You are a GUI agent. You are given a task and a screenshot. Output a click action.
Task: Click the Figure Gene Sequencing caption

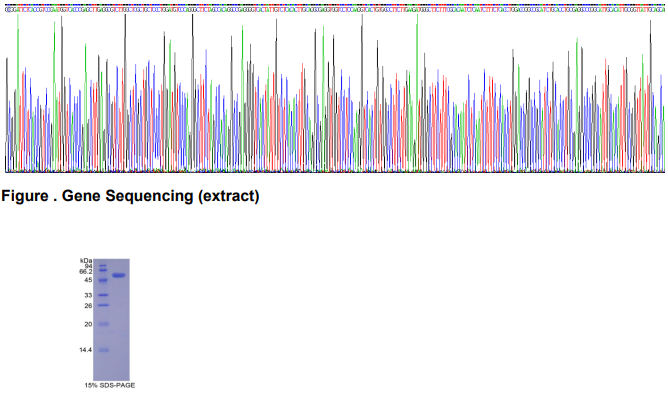point(130,196)
